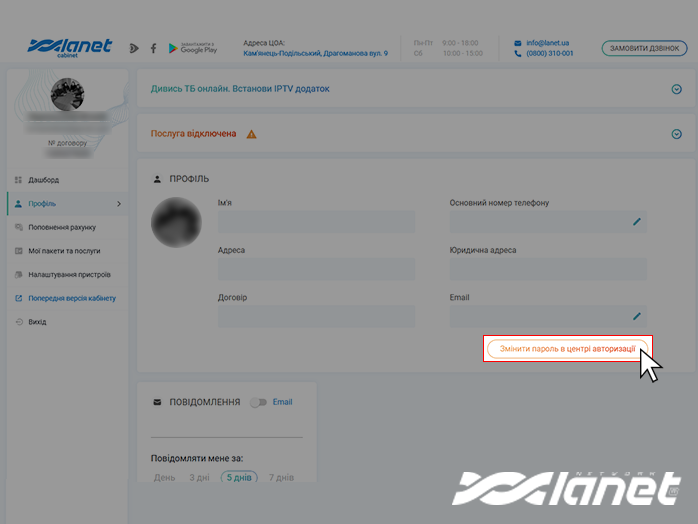Open the Google Play app badge
Screen dimensions: 698x524
click(194, 48)
